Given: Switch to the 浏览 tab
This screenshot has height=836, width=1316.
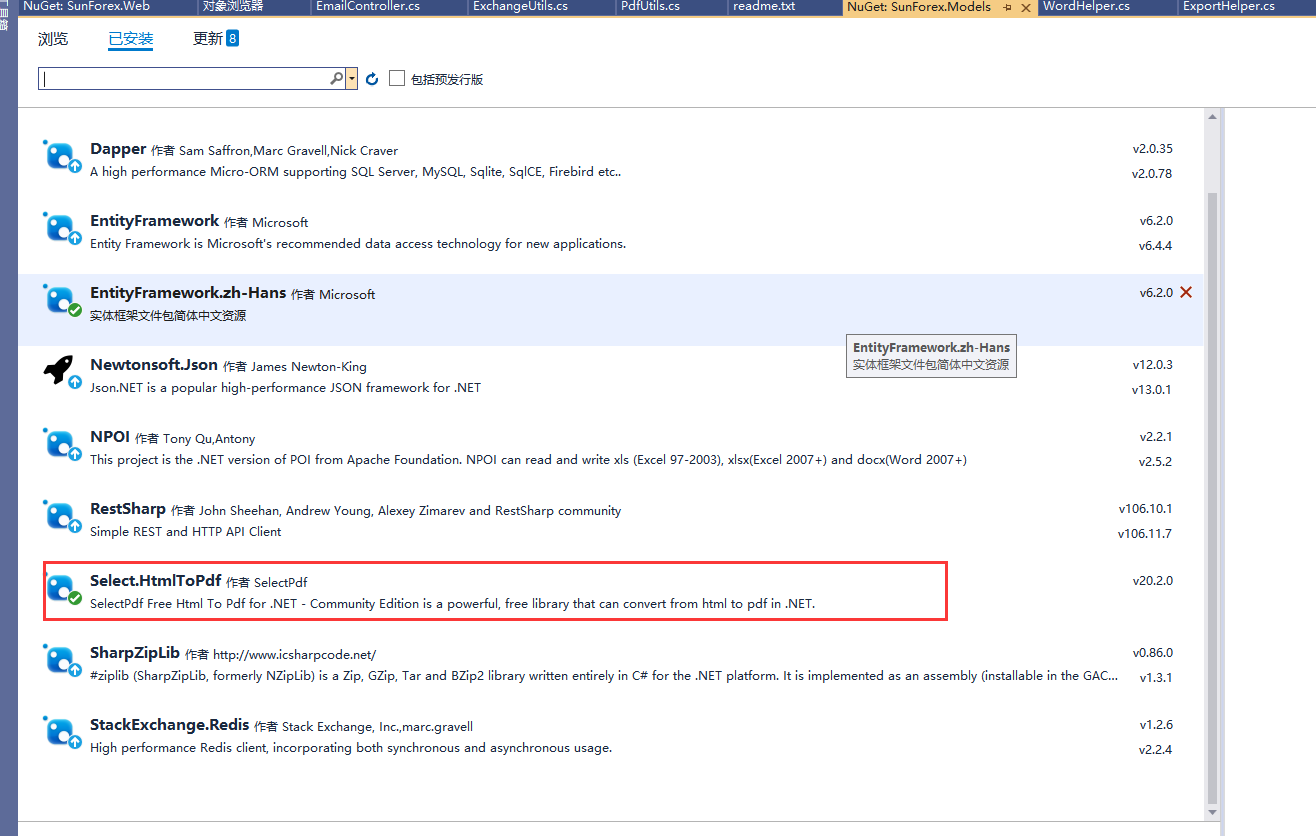Looking at the screenshot, I should [x=53, y=39].
